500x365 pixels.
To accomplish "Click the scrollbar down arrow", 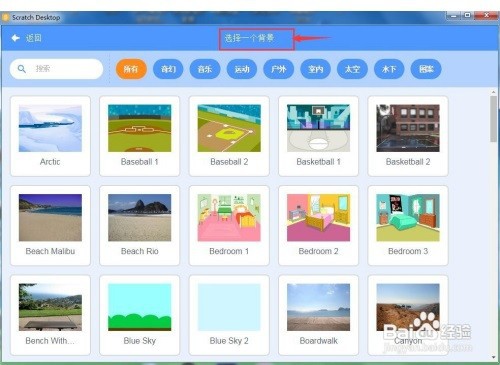I will click(x=493, y=357).
